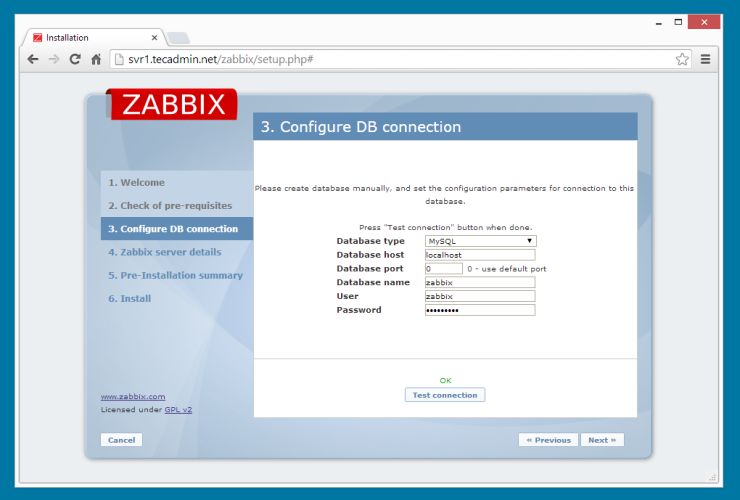
Task: Open the Chrome hamburger menu
Action: [x=706, y=59]
